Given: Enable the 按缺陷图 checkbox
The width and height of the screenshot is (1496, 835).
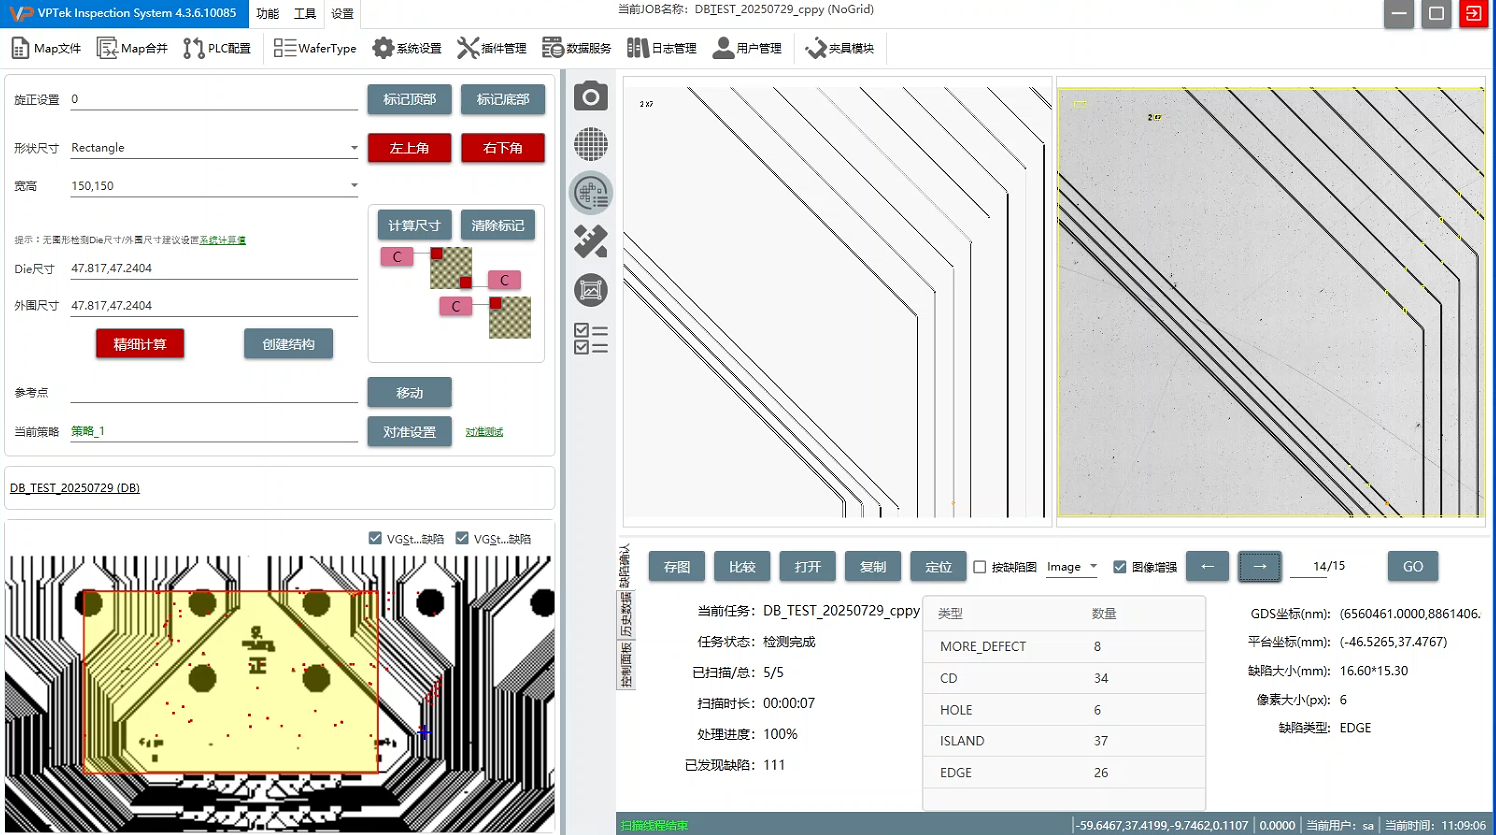Looking at the screenshot, I should [x=980, y=567].
